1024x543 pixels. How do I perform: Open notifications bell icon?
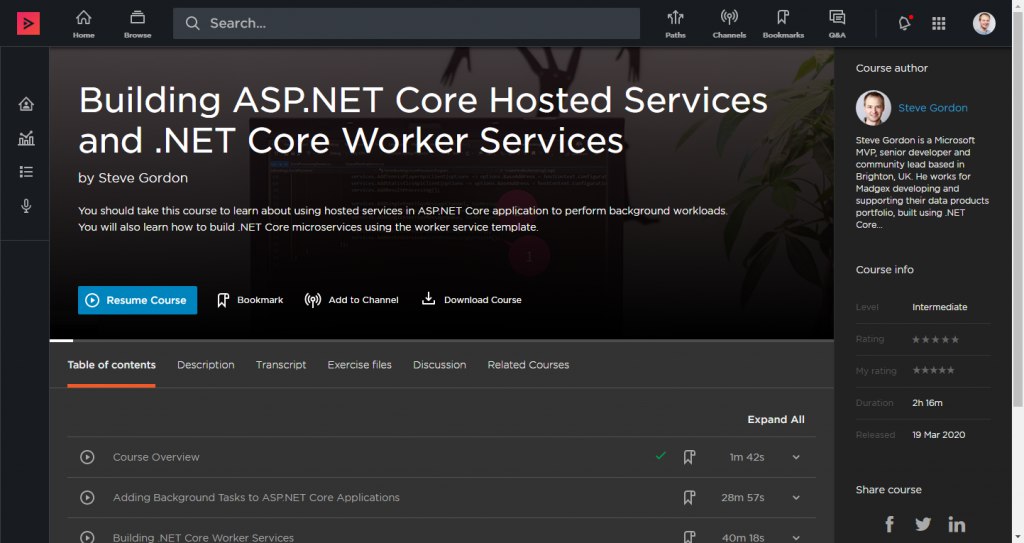pyautogui.click(x=904, y=24)
